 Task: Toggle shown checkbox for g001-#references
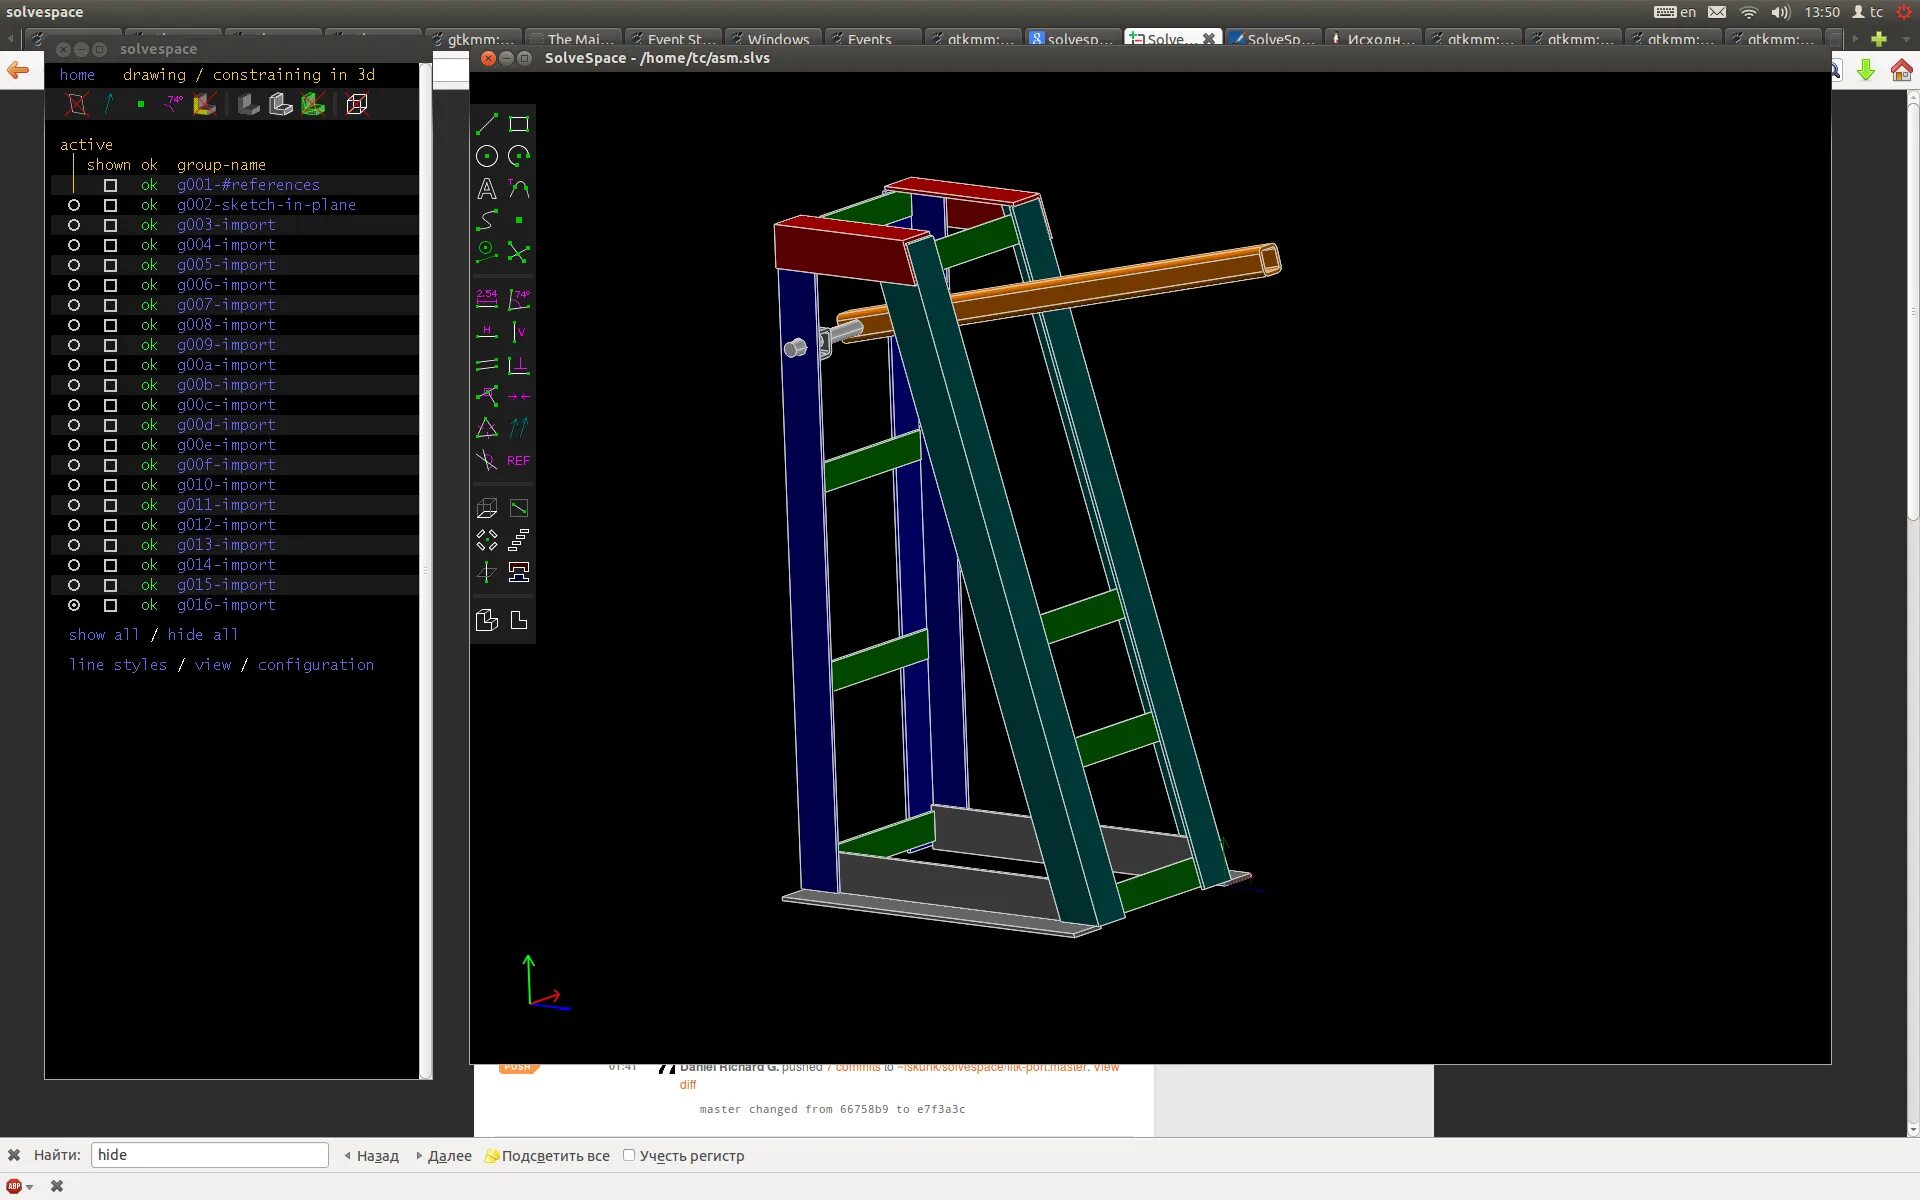[x=110, y=185]
